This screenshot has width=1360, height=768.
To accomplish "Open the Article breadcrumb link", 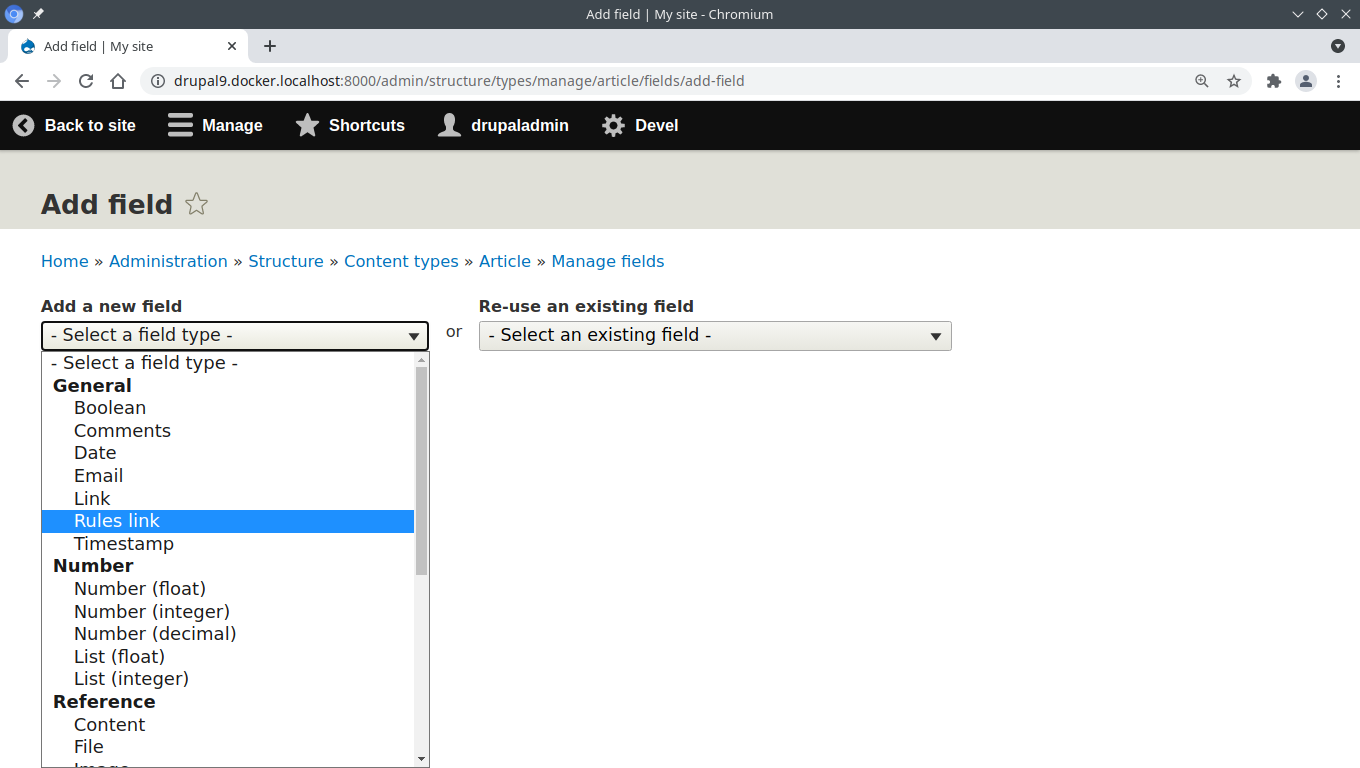I will [505, 261].
